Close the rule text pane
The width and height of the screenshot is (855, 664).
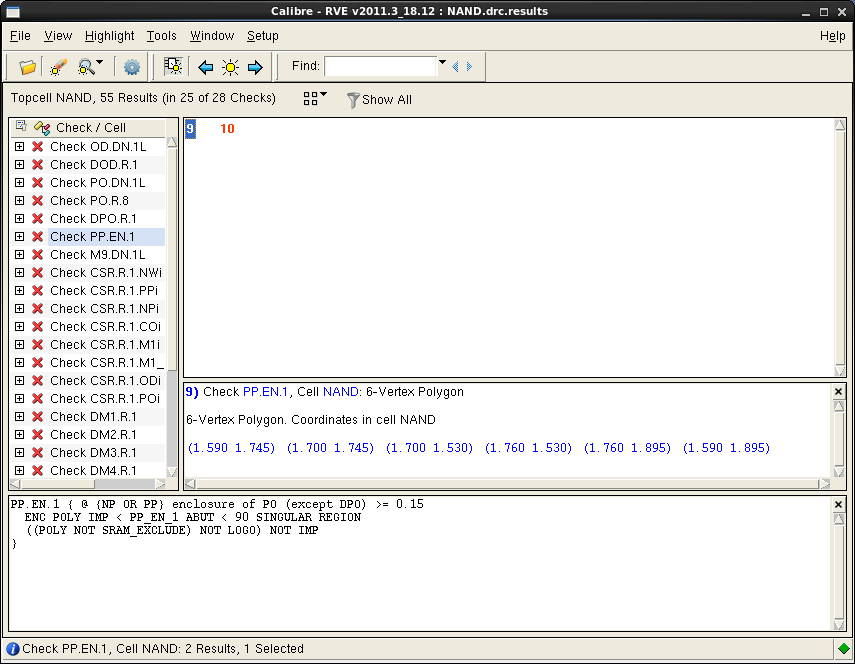point(839,504)
